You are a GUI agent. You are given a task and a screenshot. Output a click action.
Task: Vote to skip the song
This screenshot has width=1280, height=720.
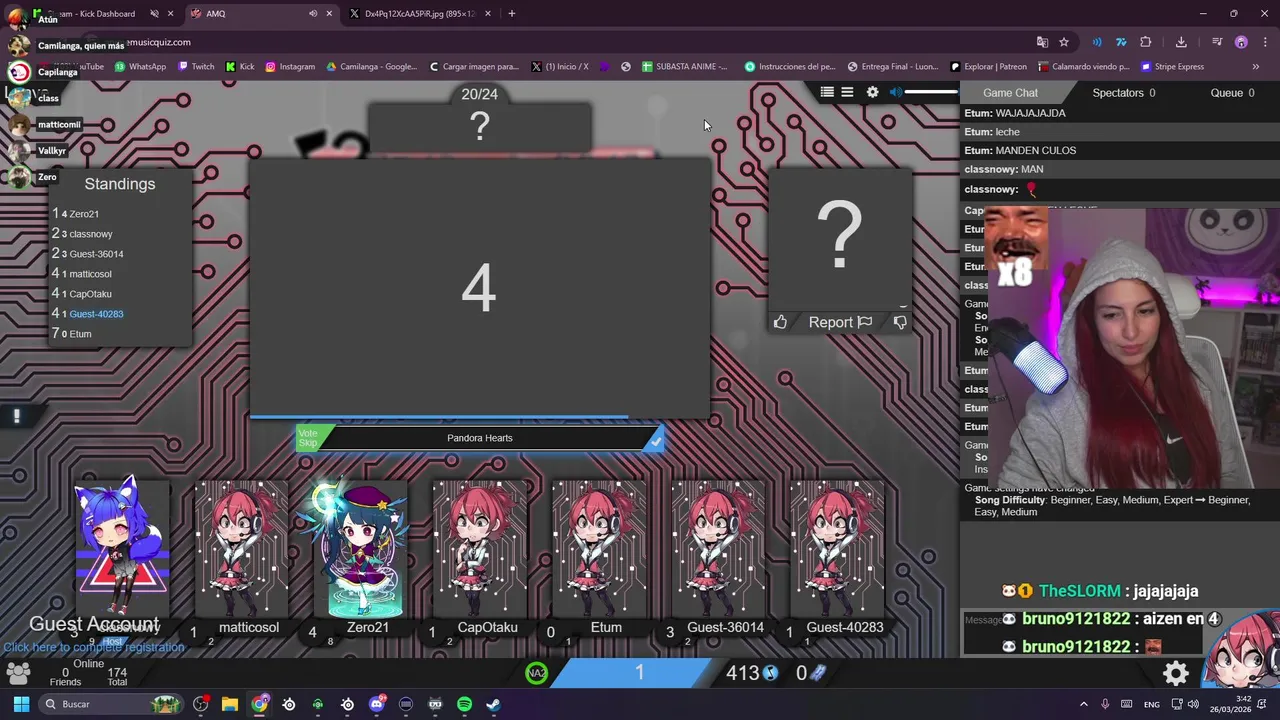pos(308,438)
